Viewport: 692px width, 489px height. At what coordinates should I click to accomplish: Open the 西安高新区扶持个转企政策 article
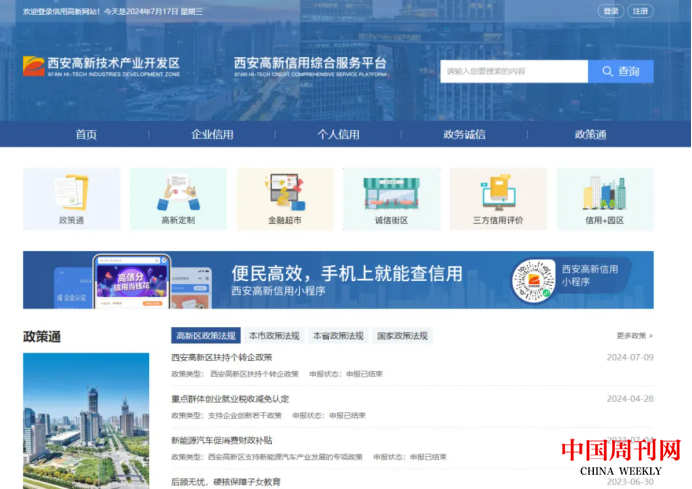point(222,357)
